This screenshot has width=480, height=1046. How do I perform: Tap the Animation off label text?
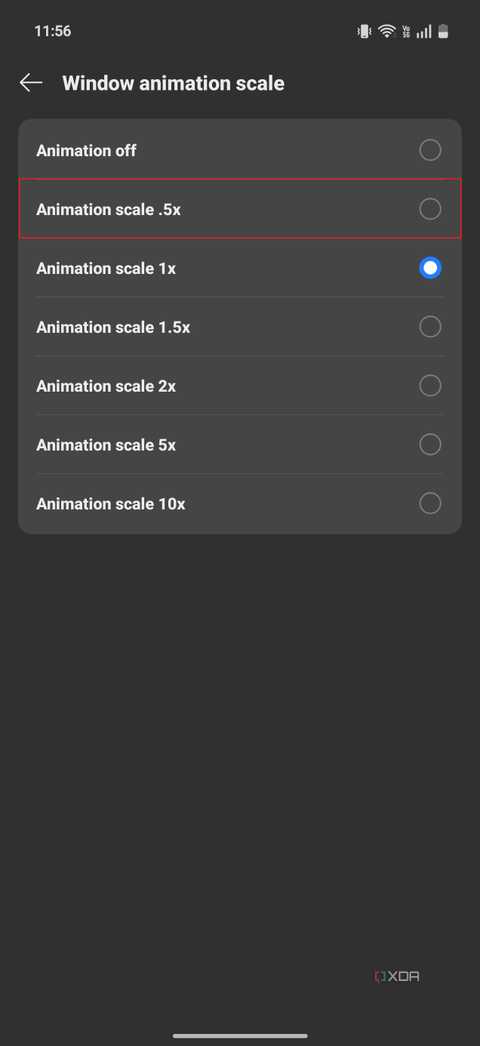(x=86, y=151)
